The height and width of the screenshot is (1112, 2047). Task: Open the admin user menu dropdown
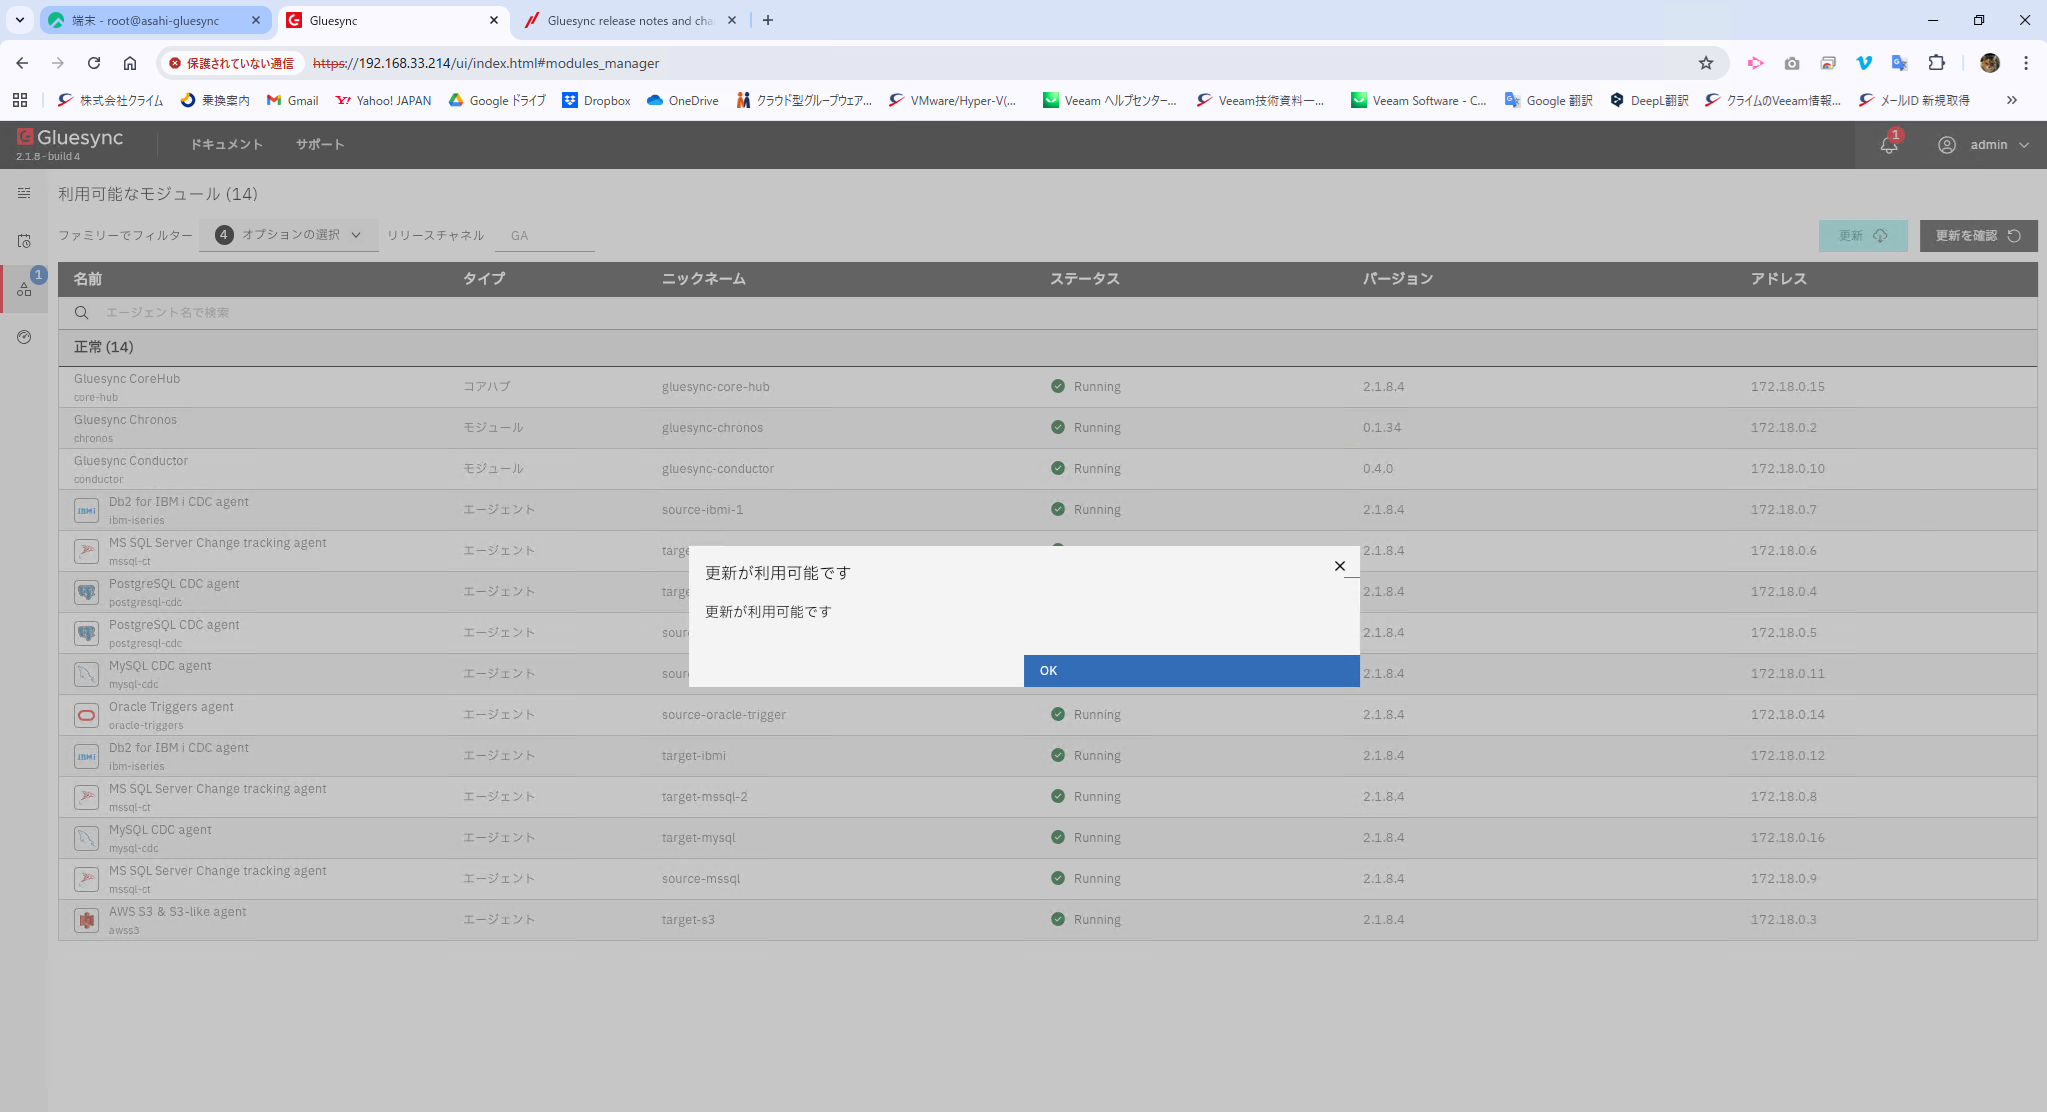pyautogui.click(x=1987, y=145)
